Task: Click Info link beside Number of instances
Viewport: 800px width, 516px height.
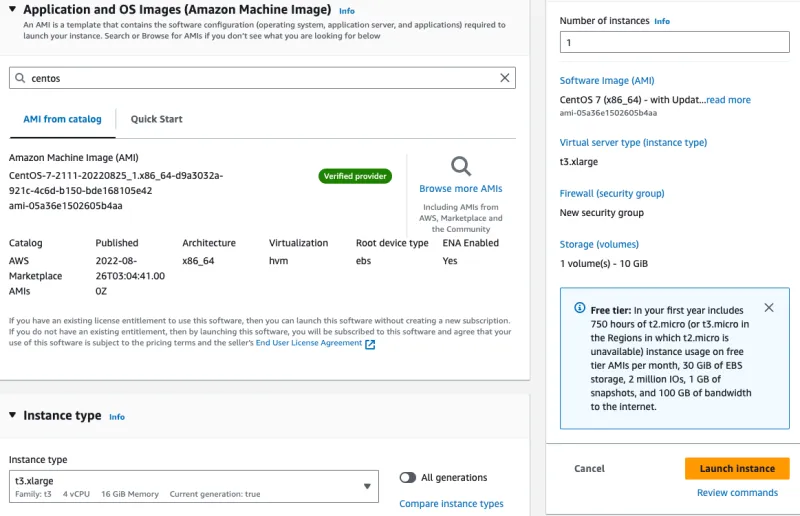Action: coord(662,21)
